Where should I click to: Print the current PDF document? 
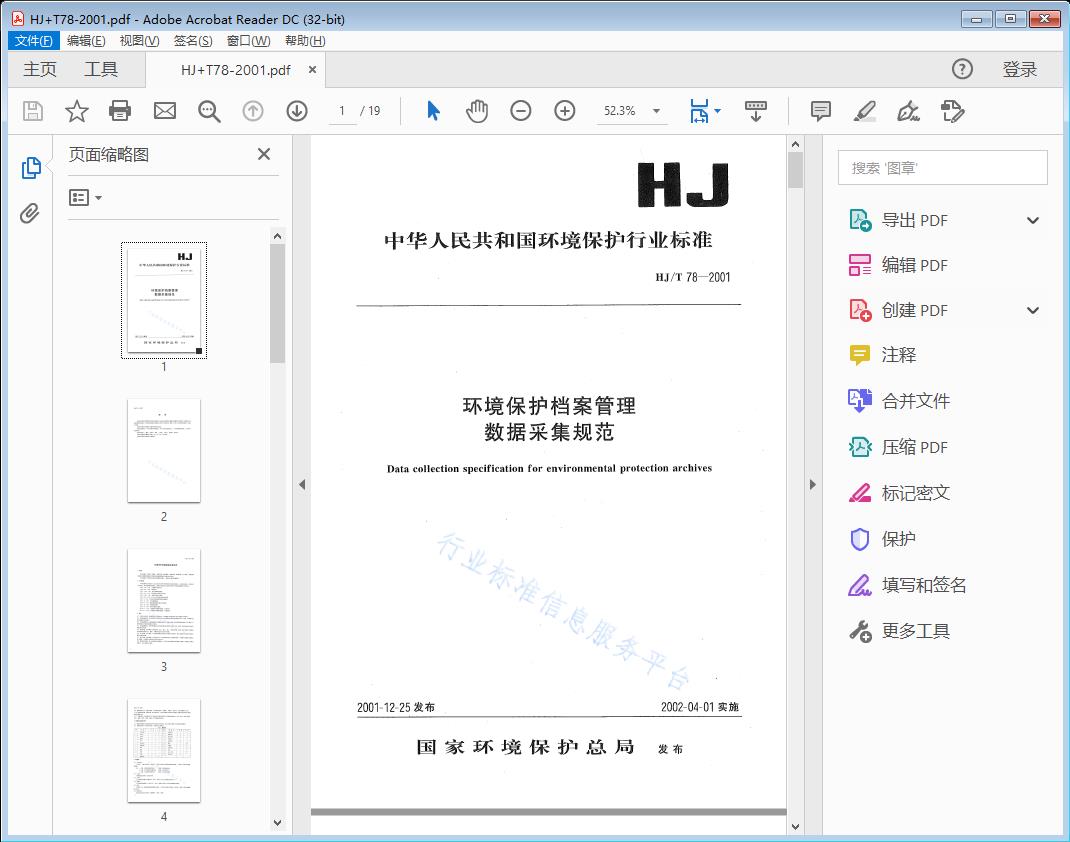(120, 111)
